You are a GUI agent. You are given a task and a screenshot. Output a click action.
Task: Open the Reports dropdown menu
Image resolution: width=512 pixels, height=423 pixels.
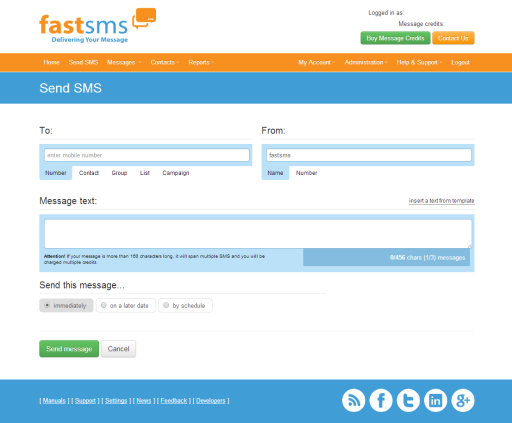tap(201, 62)
